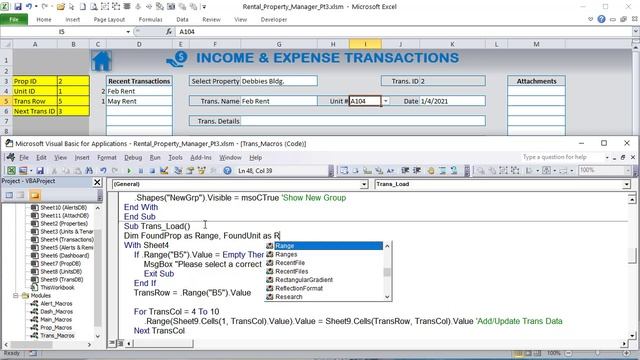This screenshot has height=360, width=640.
Task: Click Open folder icon in Excel quick access
Action: click(x=60, y=7)
